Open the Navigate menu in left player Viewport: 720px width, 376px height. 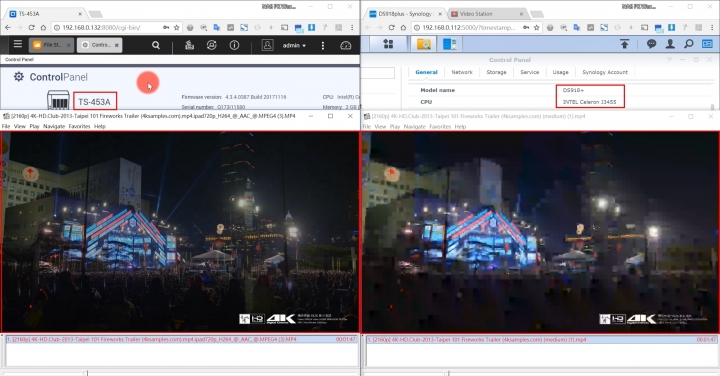pyautogui.click(x=54, y=126)
